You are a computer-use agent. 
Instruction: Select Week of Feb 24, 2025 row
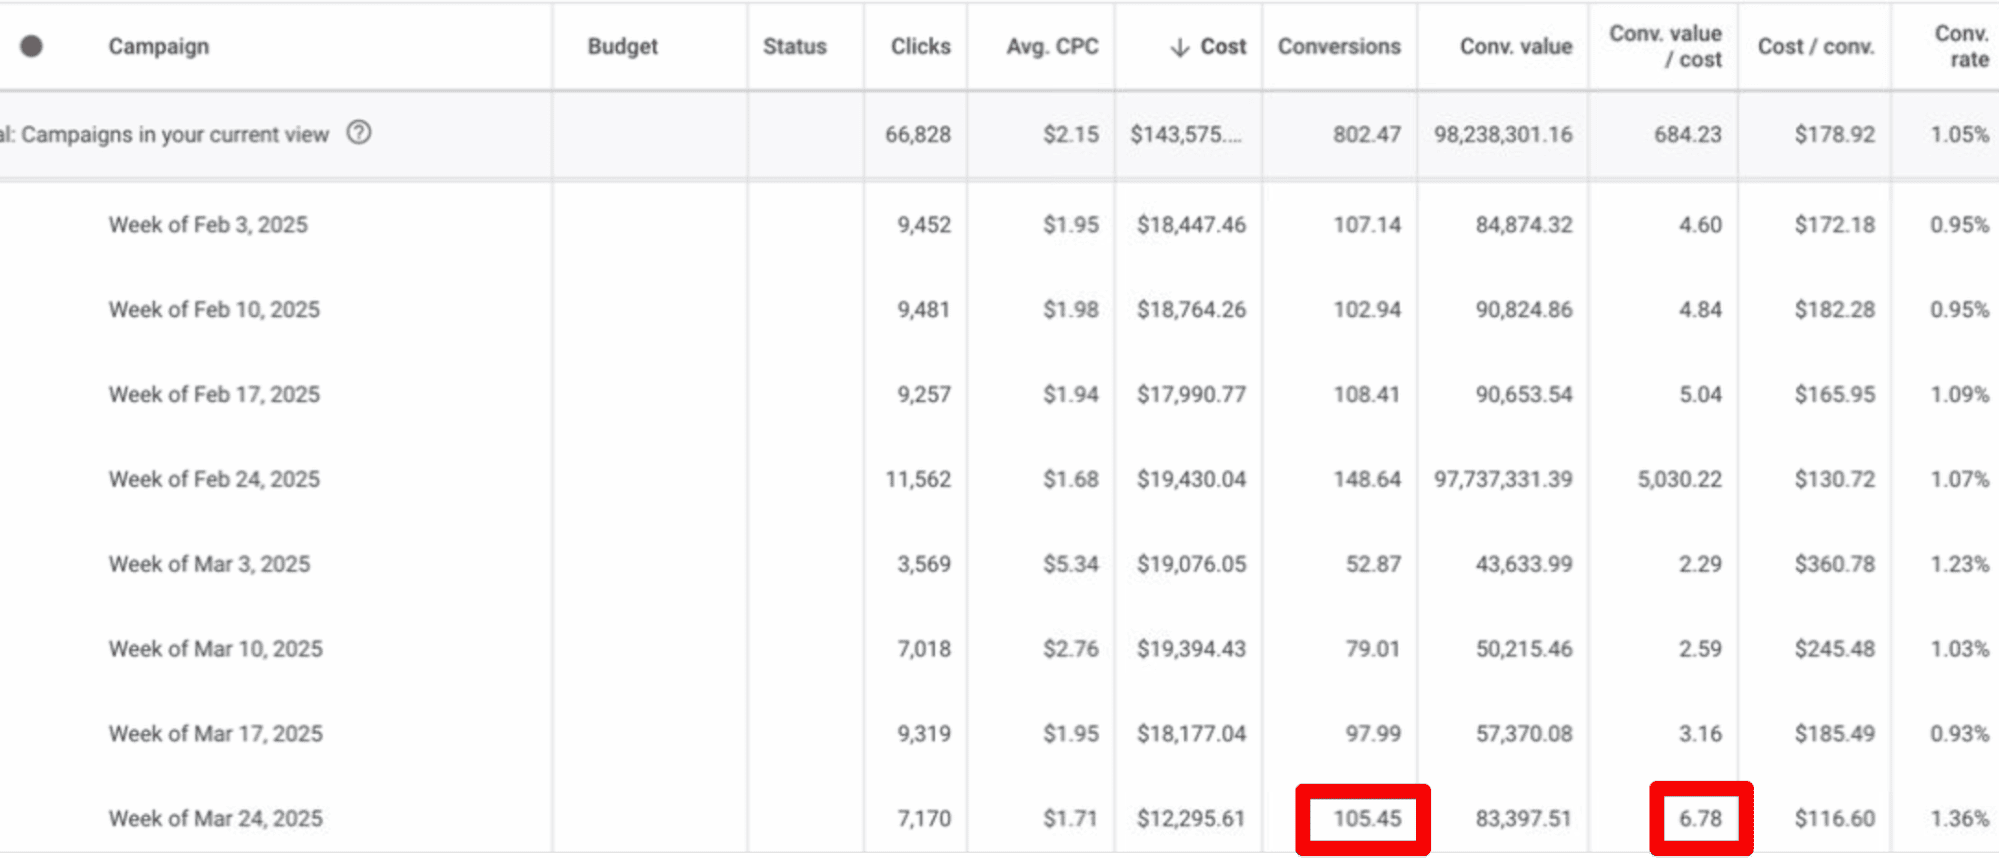214,480
